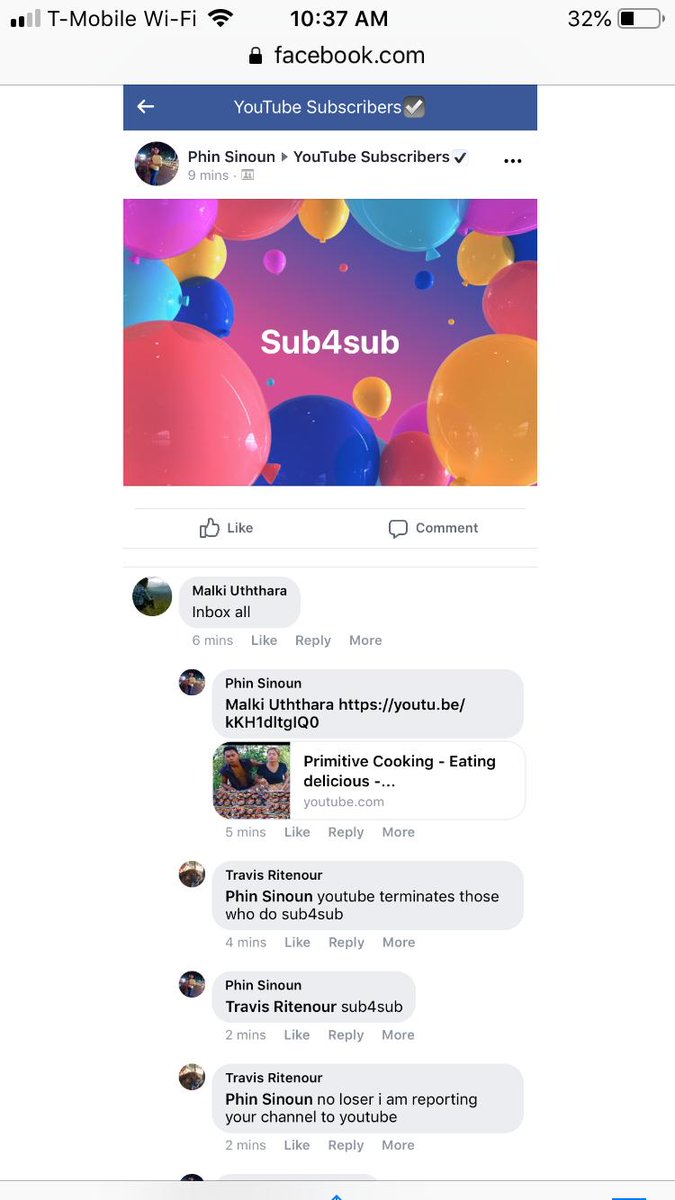This screenshot has height=1200, width=675.
Task: Open Phin Sinoun's profile picture on the post
Action: pyautogui.click(x=157, y=163)
